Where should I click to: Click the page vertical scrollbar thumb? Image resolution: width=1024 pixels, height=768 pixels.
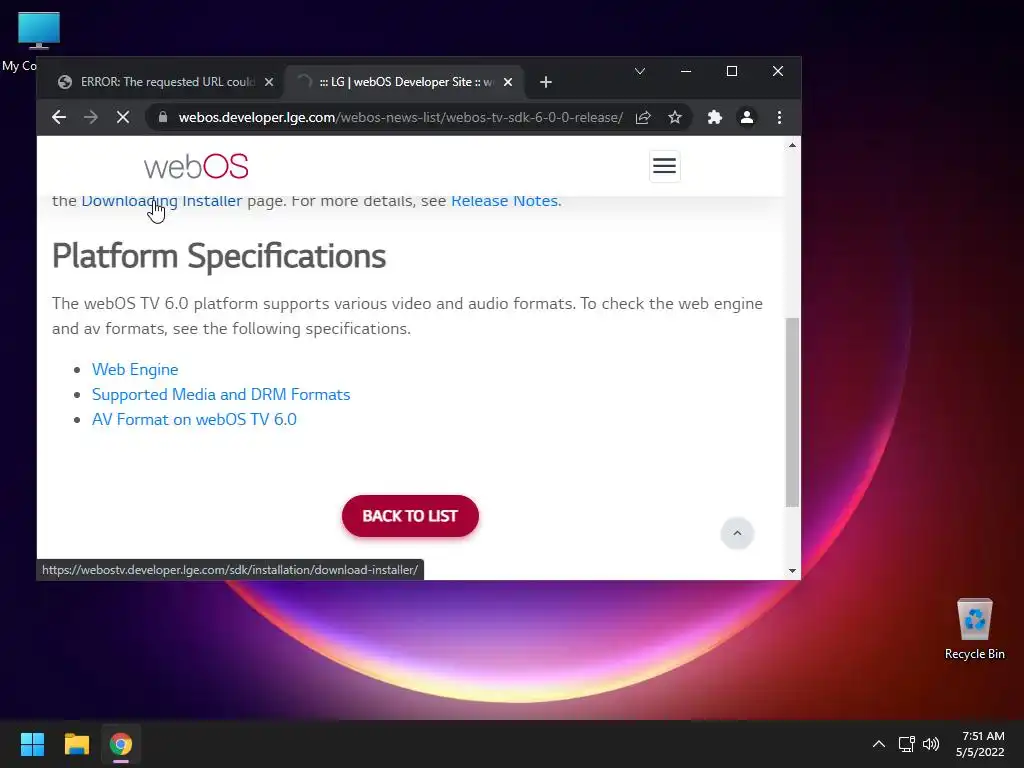(792, 412)
